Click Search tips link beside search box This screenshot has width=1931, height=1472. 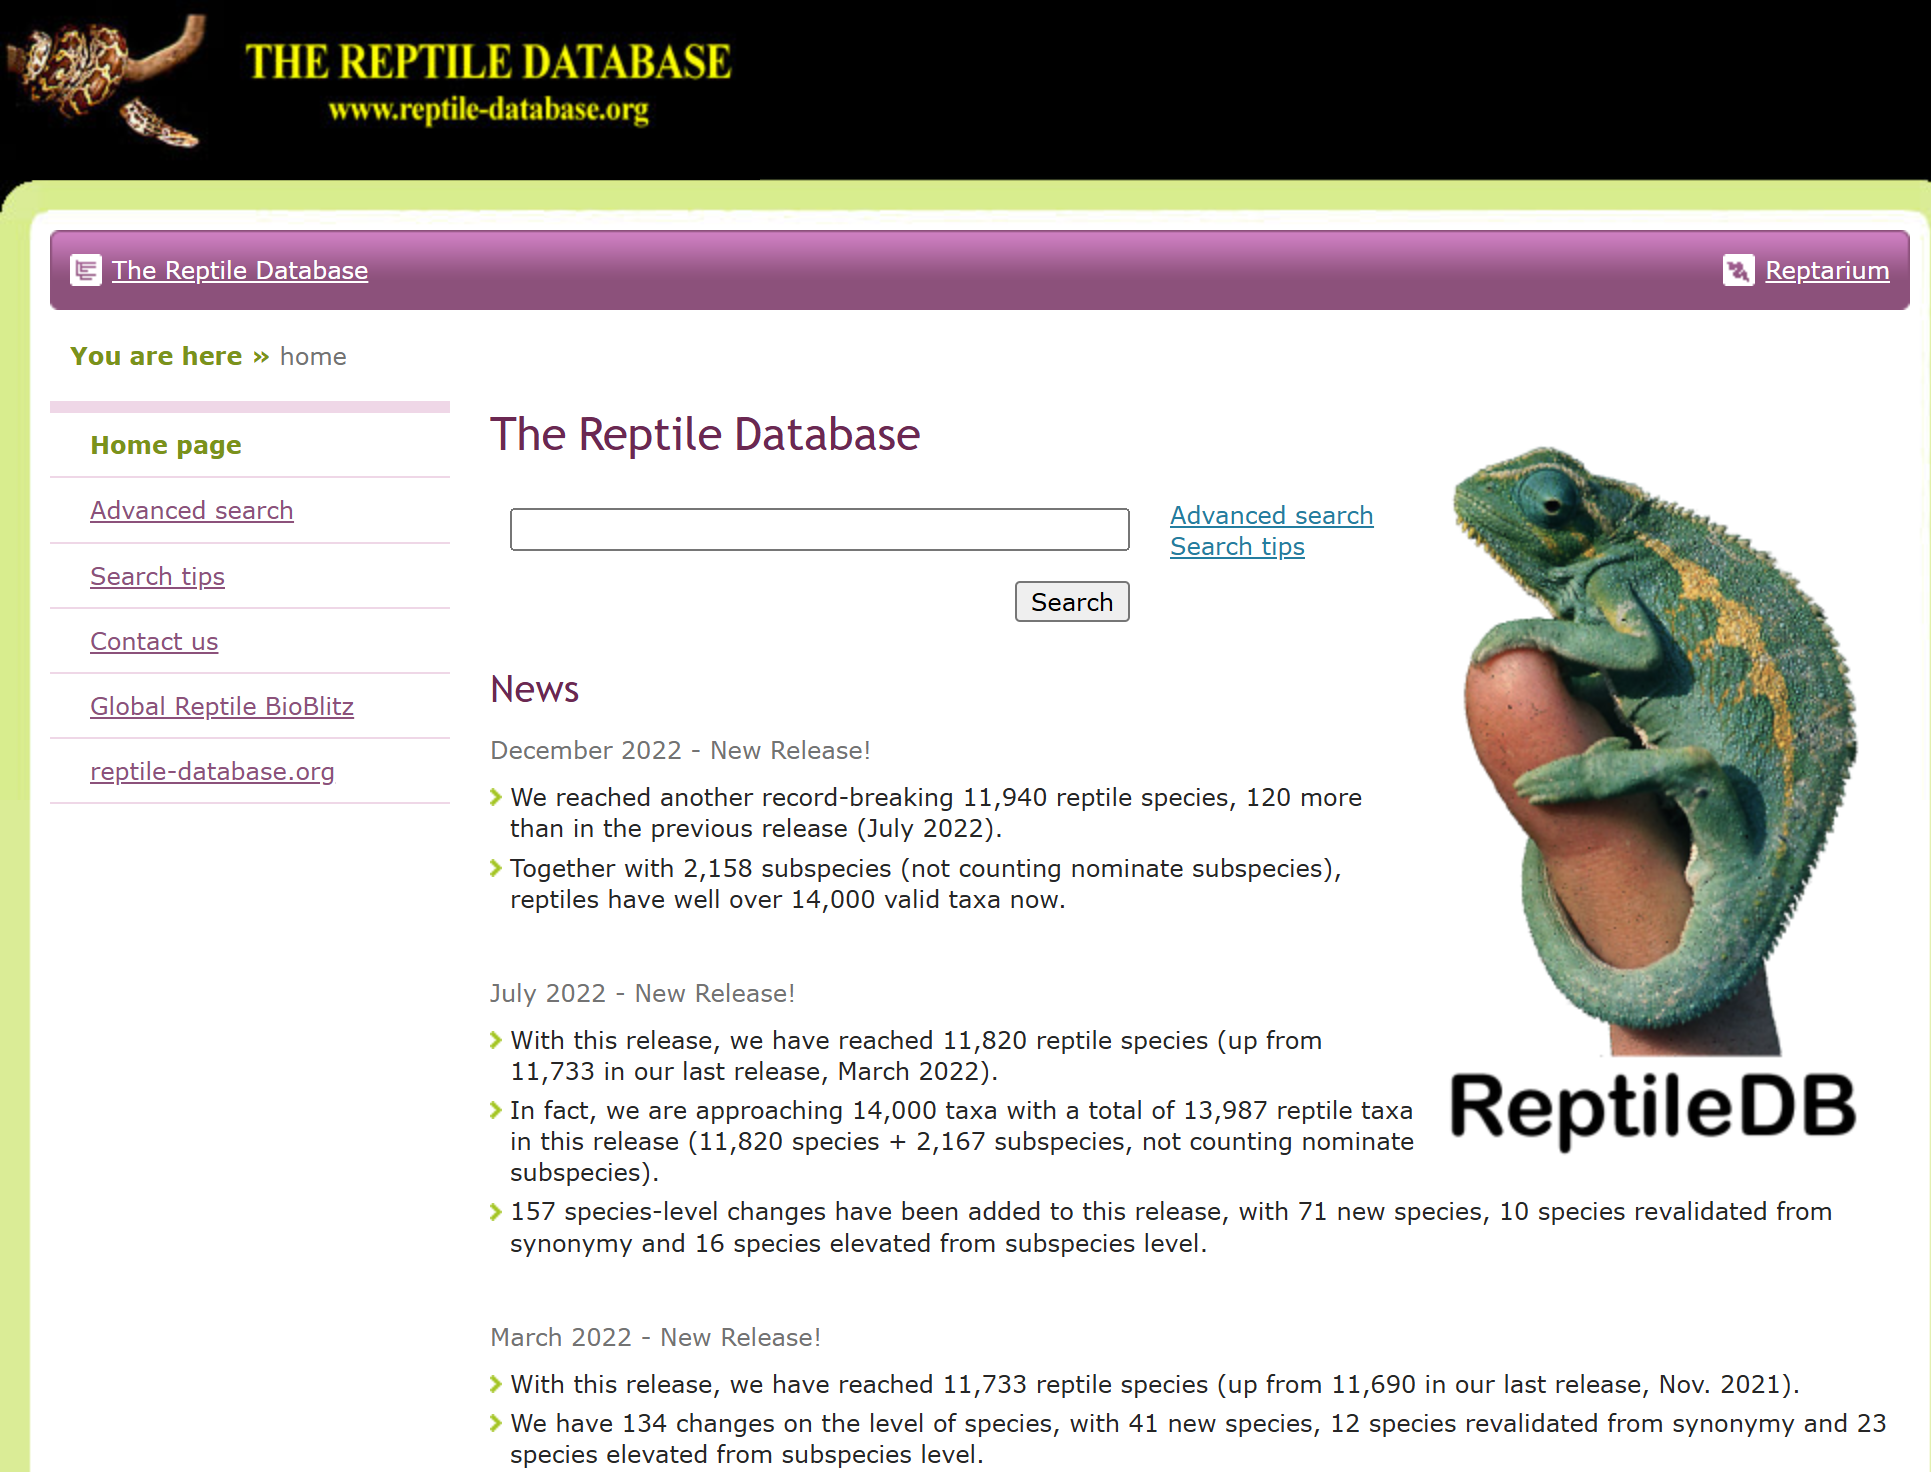click(1237, 547)
